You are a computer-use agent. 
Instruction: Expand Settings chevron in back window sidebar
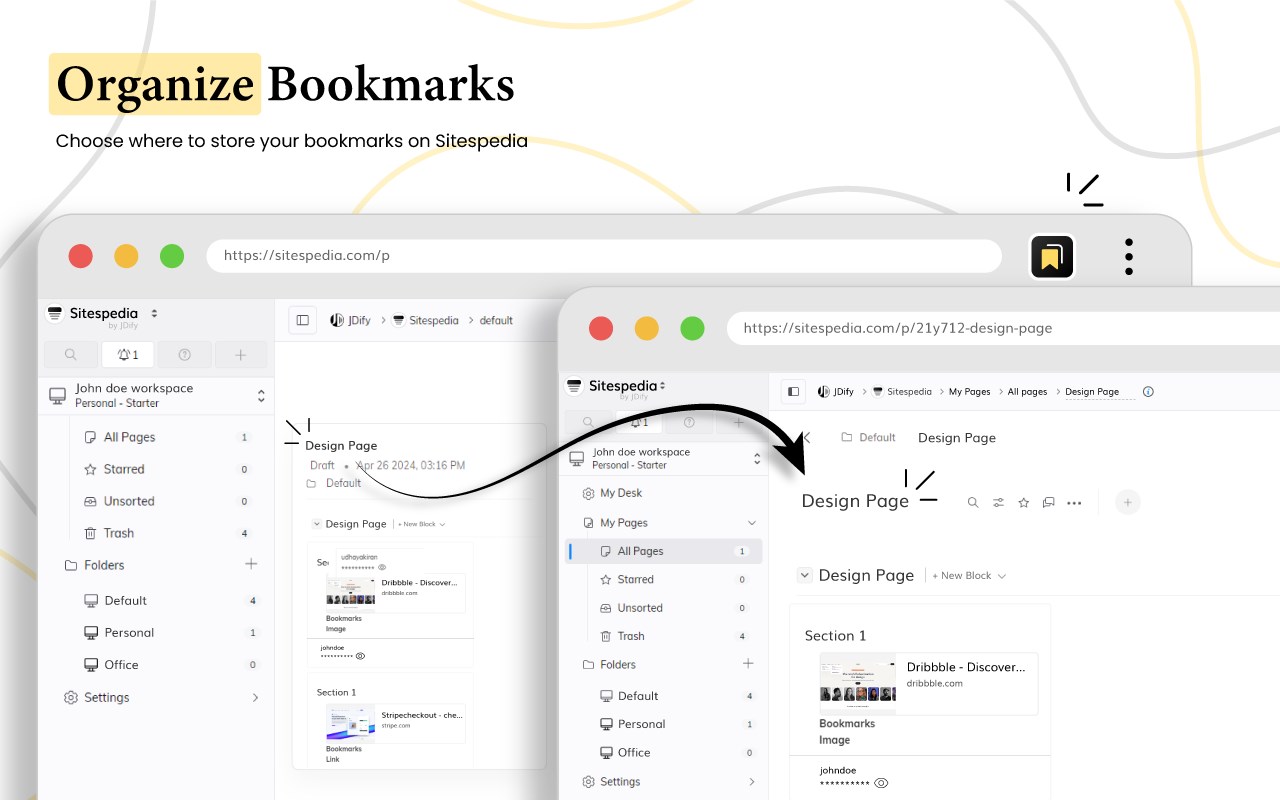tap(255, 697)
